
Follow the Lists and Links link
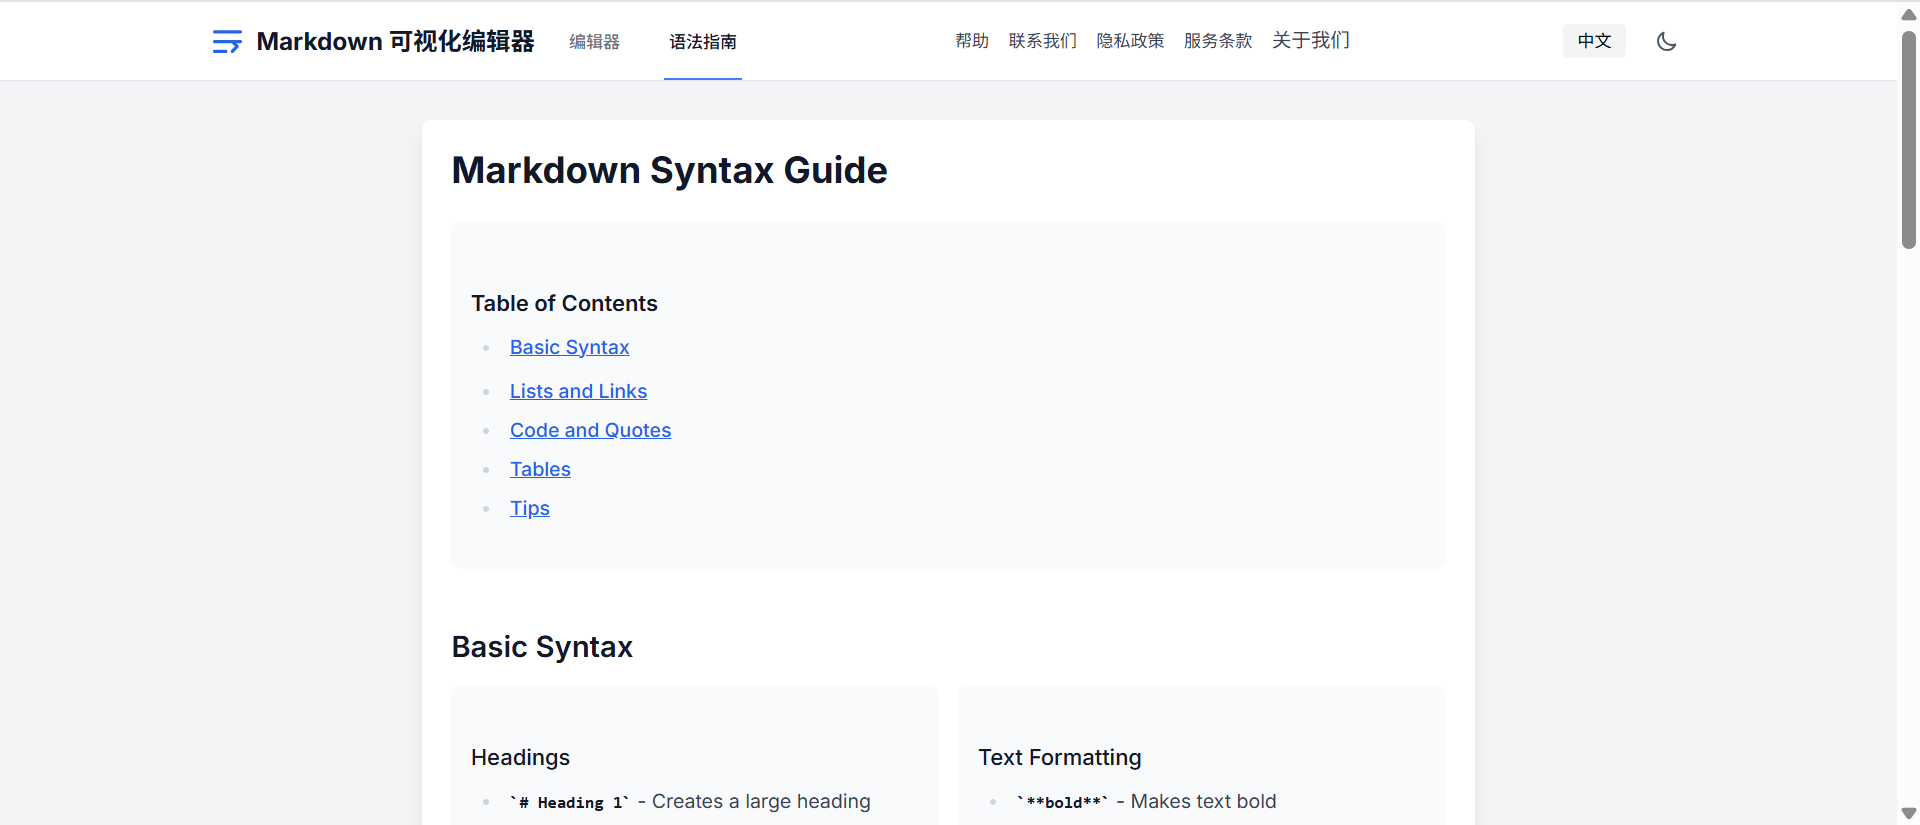coord(578,391)
